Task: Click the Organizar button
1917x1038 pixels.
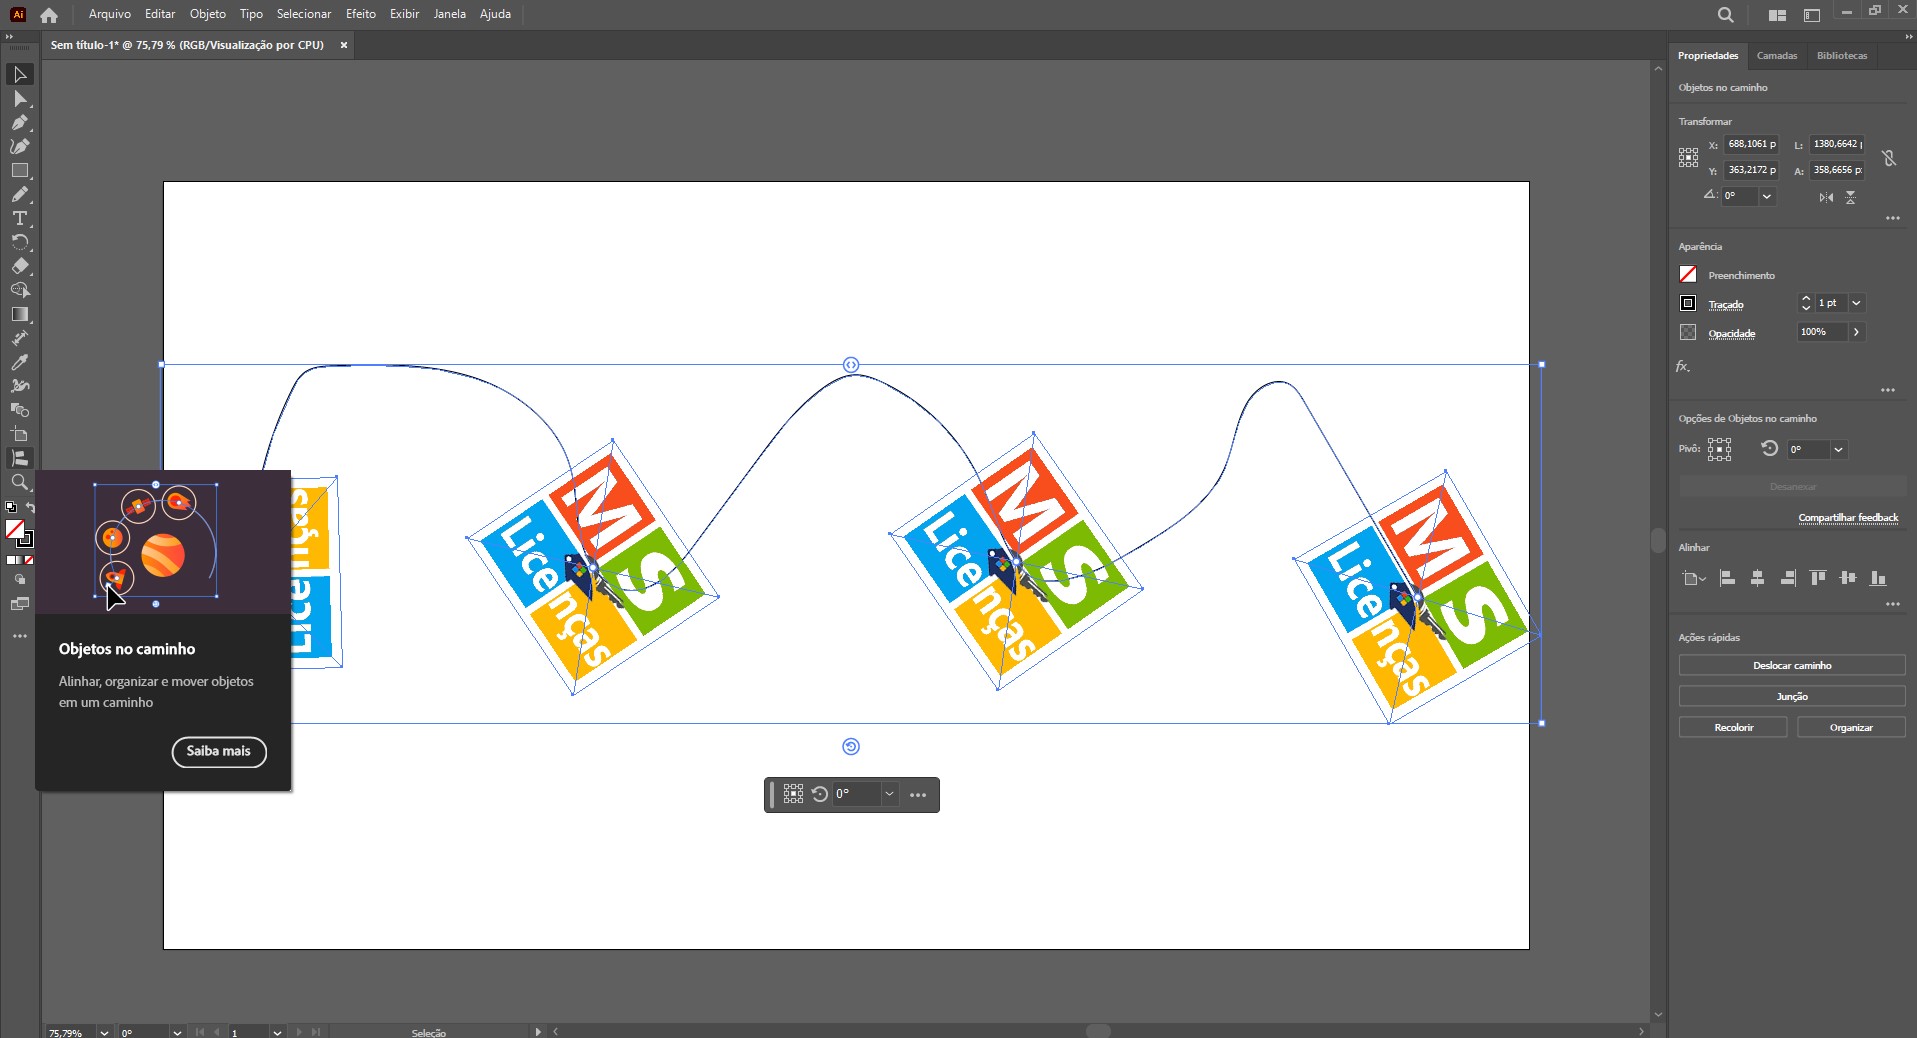Action: (x=1851, y=727)
